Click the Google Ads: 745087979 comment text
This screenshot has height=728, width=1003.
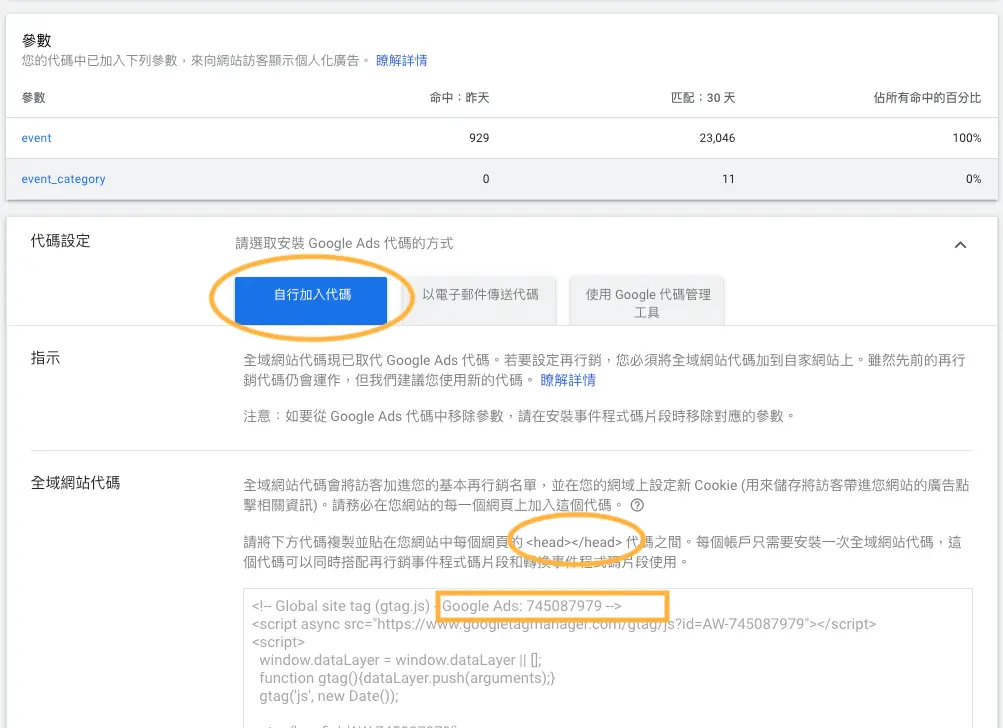point(532,606)
